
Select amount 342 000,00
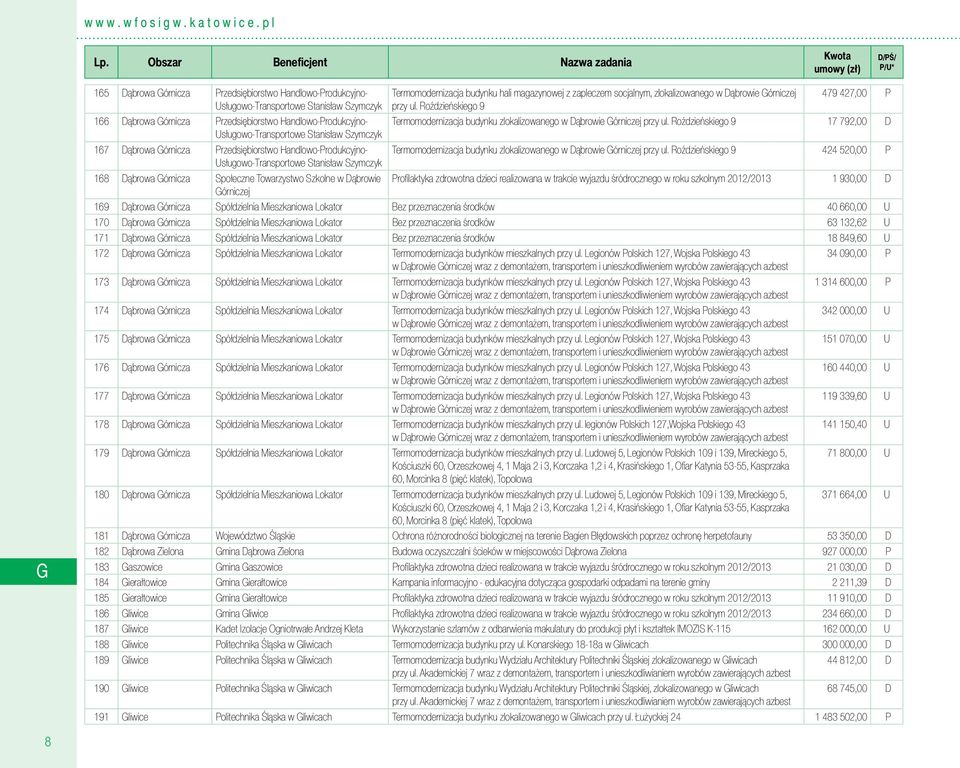click(844, 311)
